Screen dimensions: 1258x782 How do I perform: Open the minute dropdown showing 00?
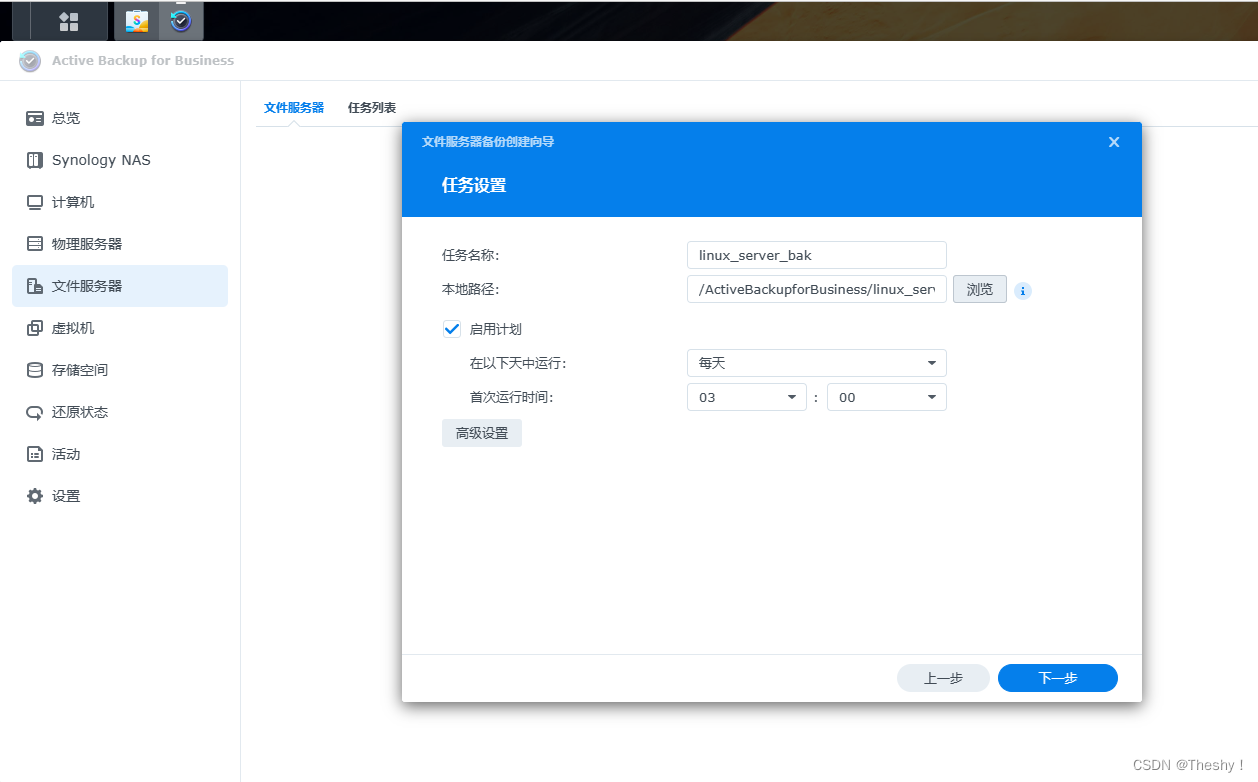[887, 397]
